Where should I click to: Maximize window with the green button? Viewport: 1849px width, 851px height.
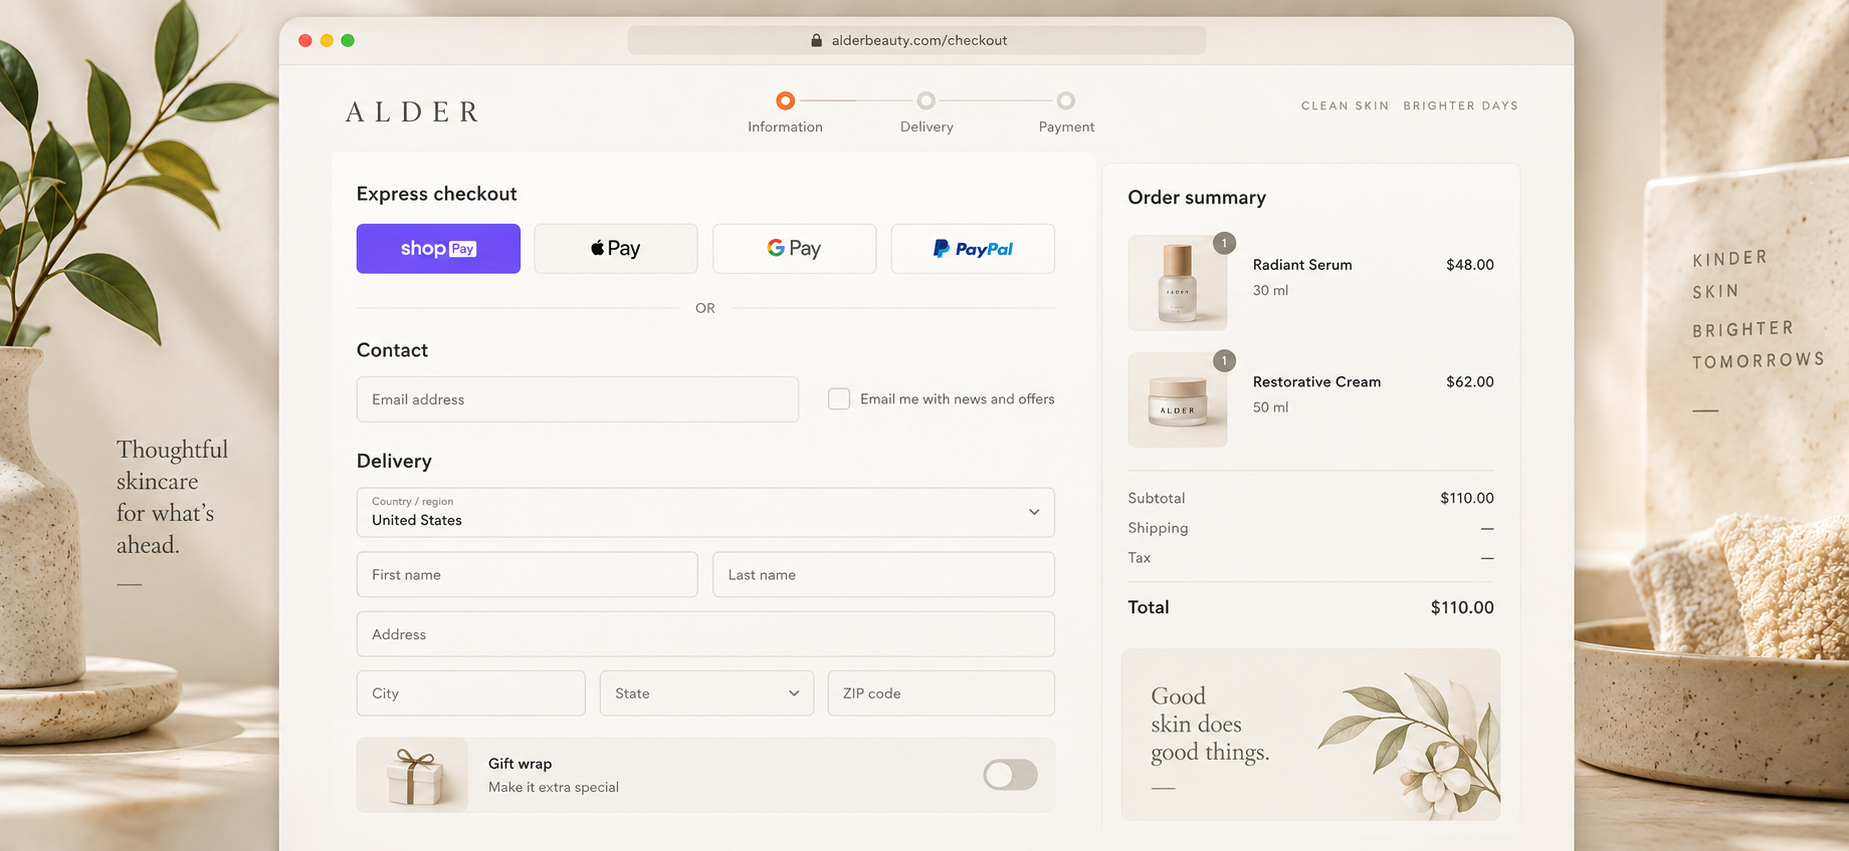[x=348, y=40]
